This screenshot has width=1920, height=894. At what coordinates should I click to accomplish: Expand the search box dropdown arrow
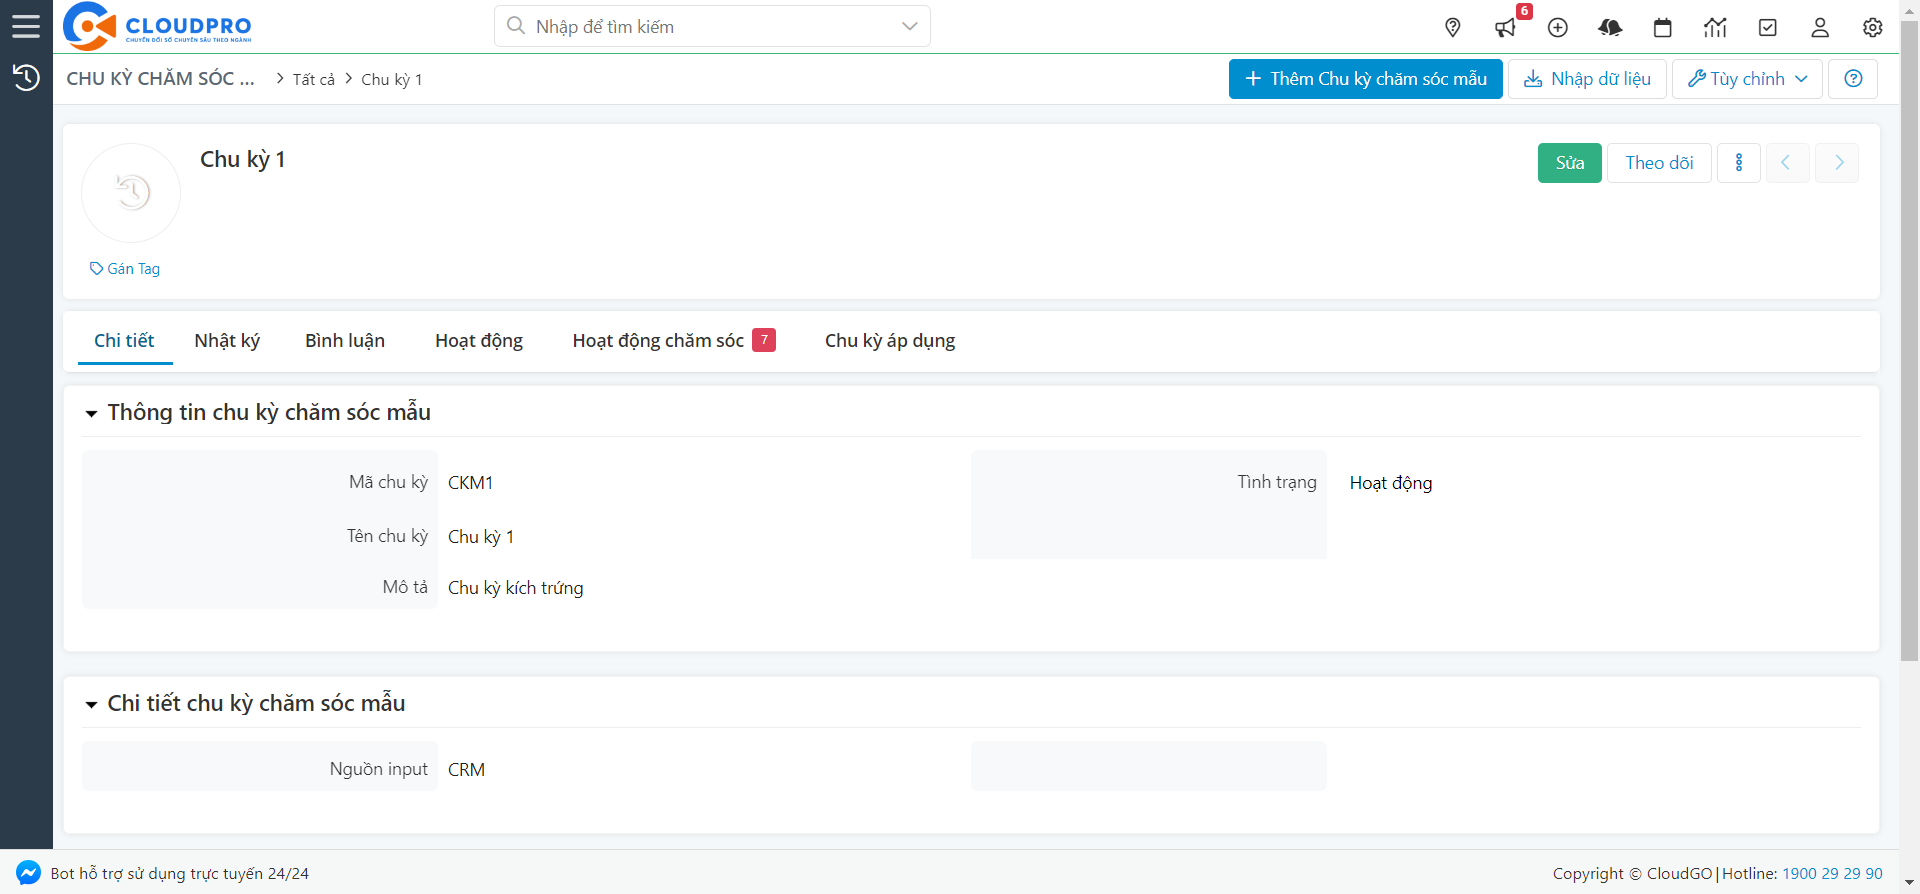[x=909, y=26]
